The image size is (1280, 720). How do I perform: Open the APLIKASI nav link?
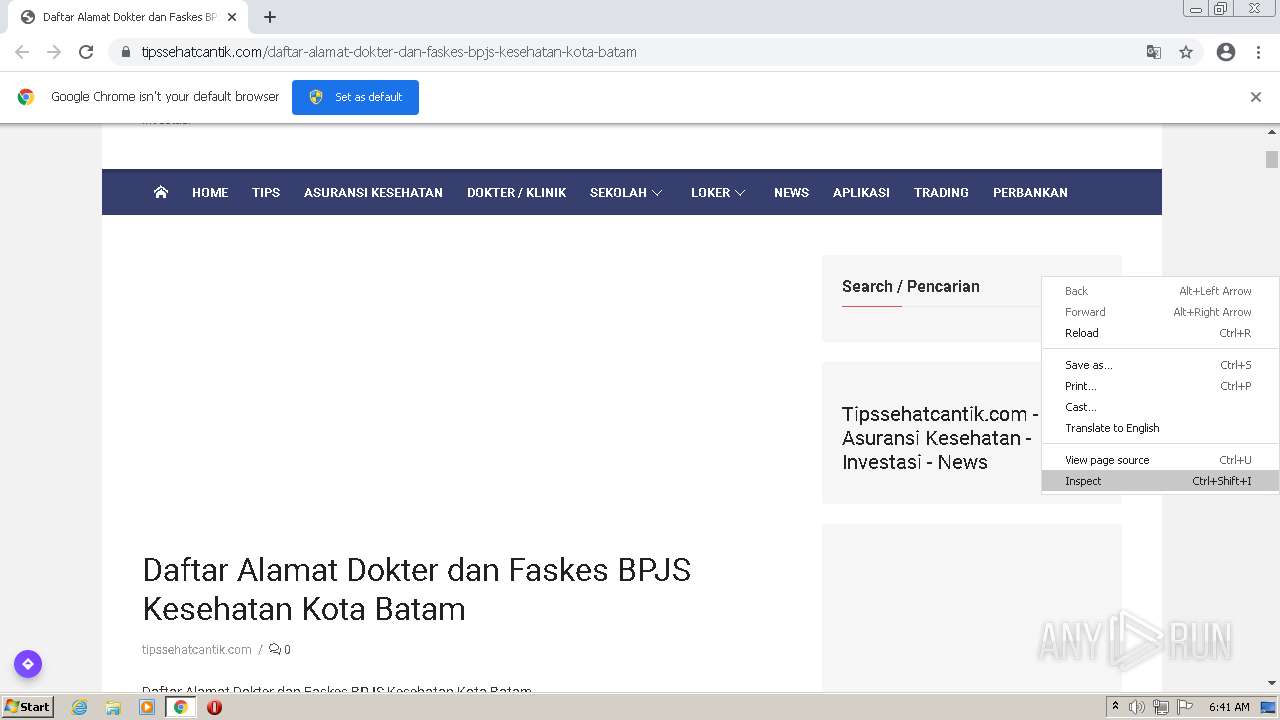pos(861,192)
